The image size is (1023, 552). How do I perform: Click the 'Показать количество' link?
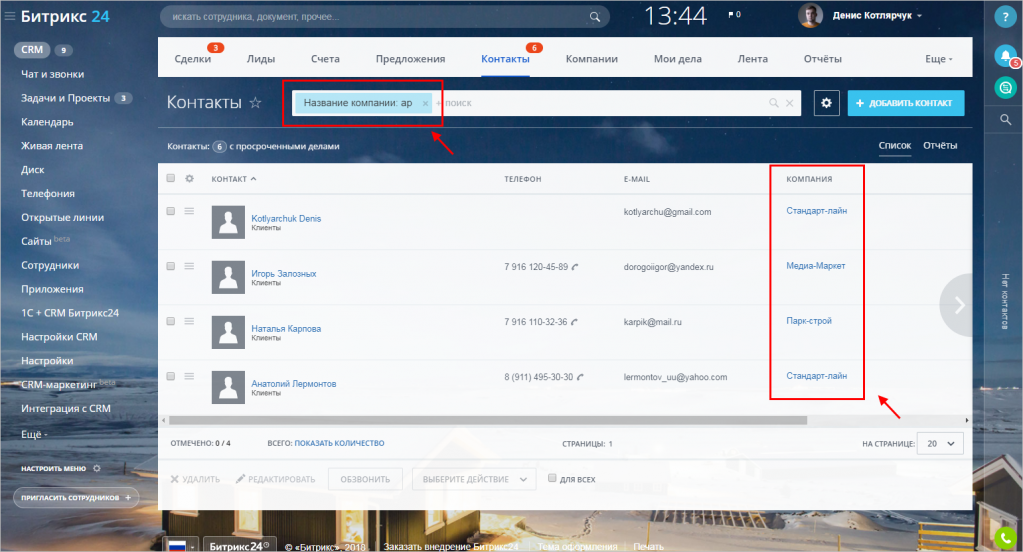click(x=339, y=443)
